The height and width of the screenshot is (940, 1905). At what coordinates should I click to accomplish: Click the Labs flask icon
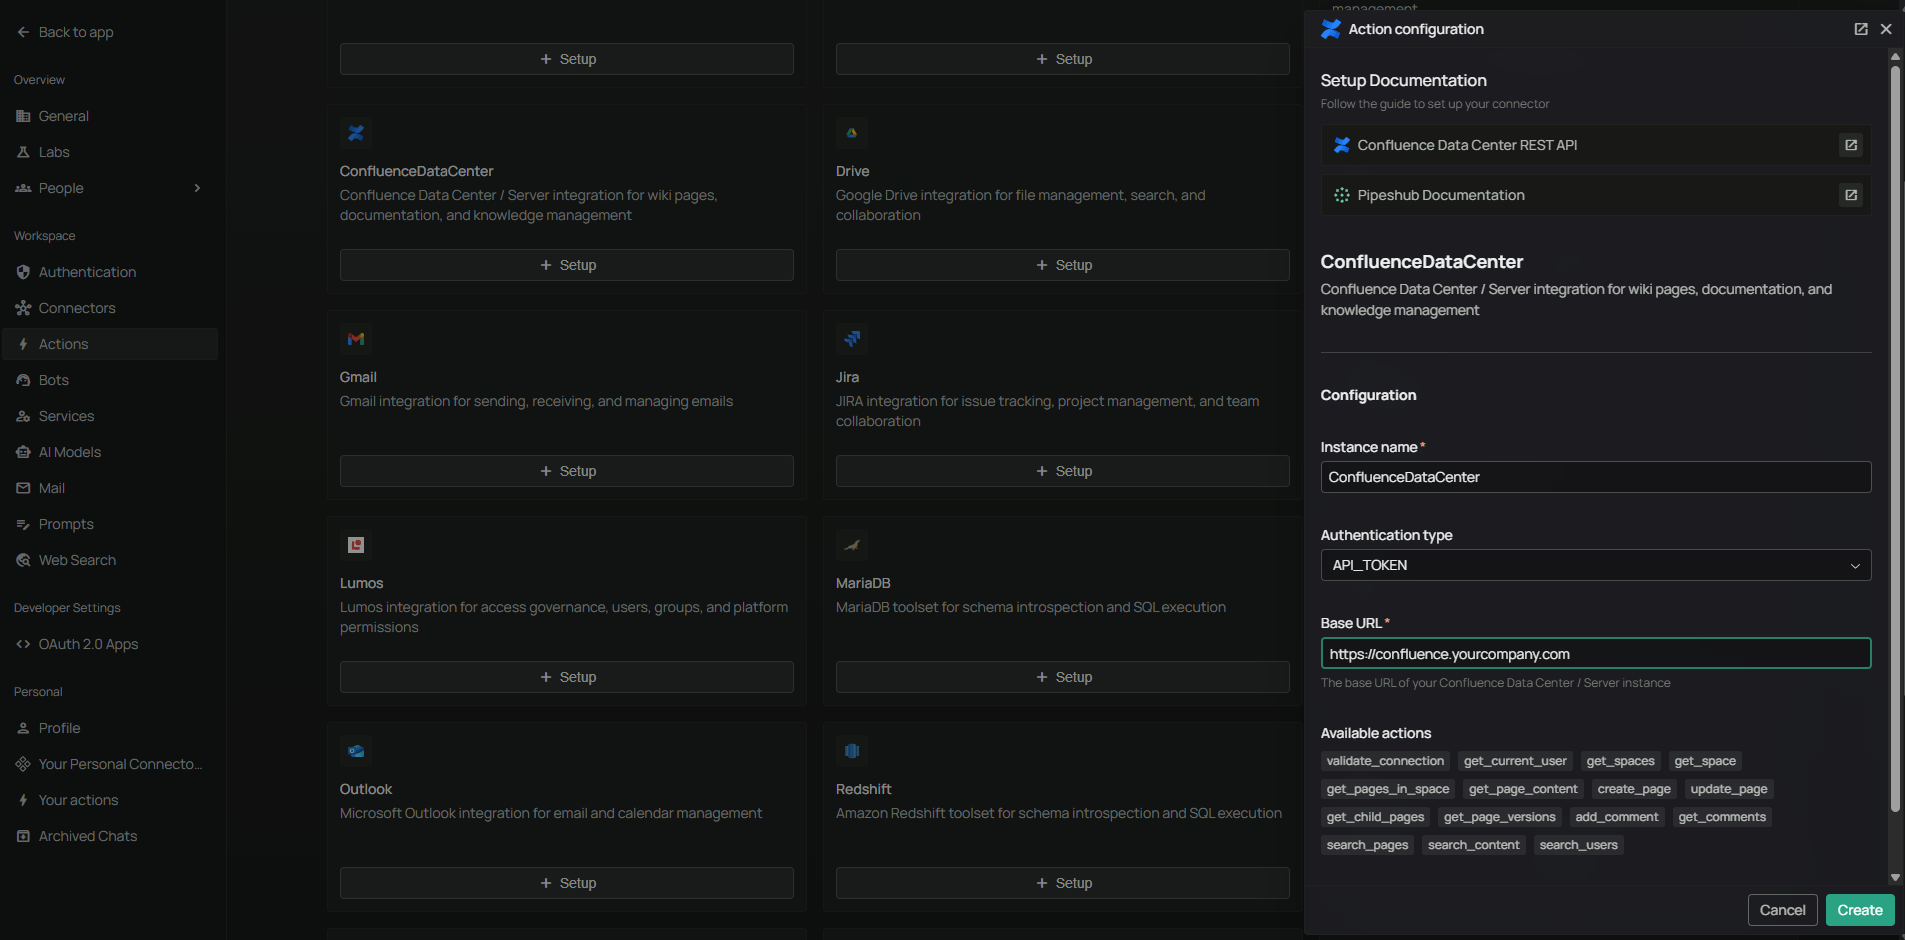point(23,152)
